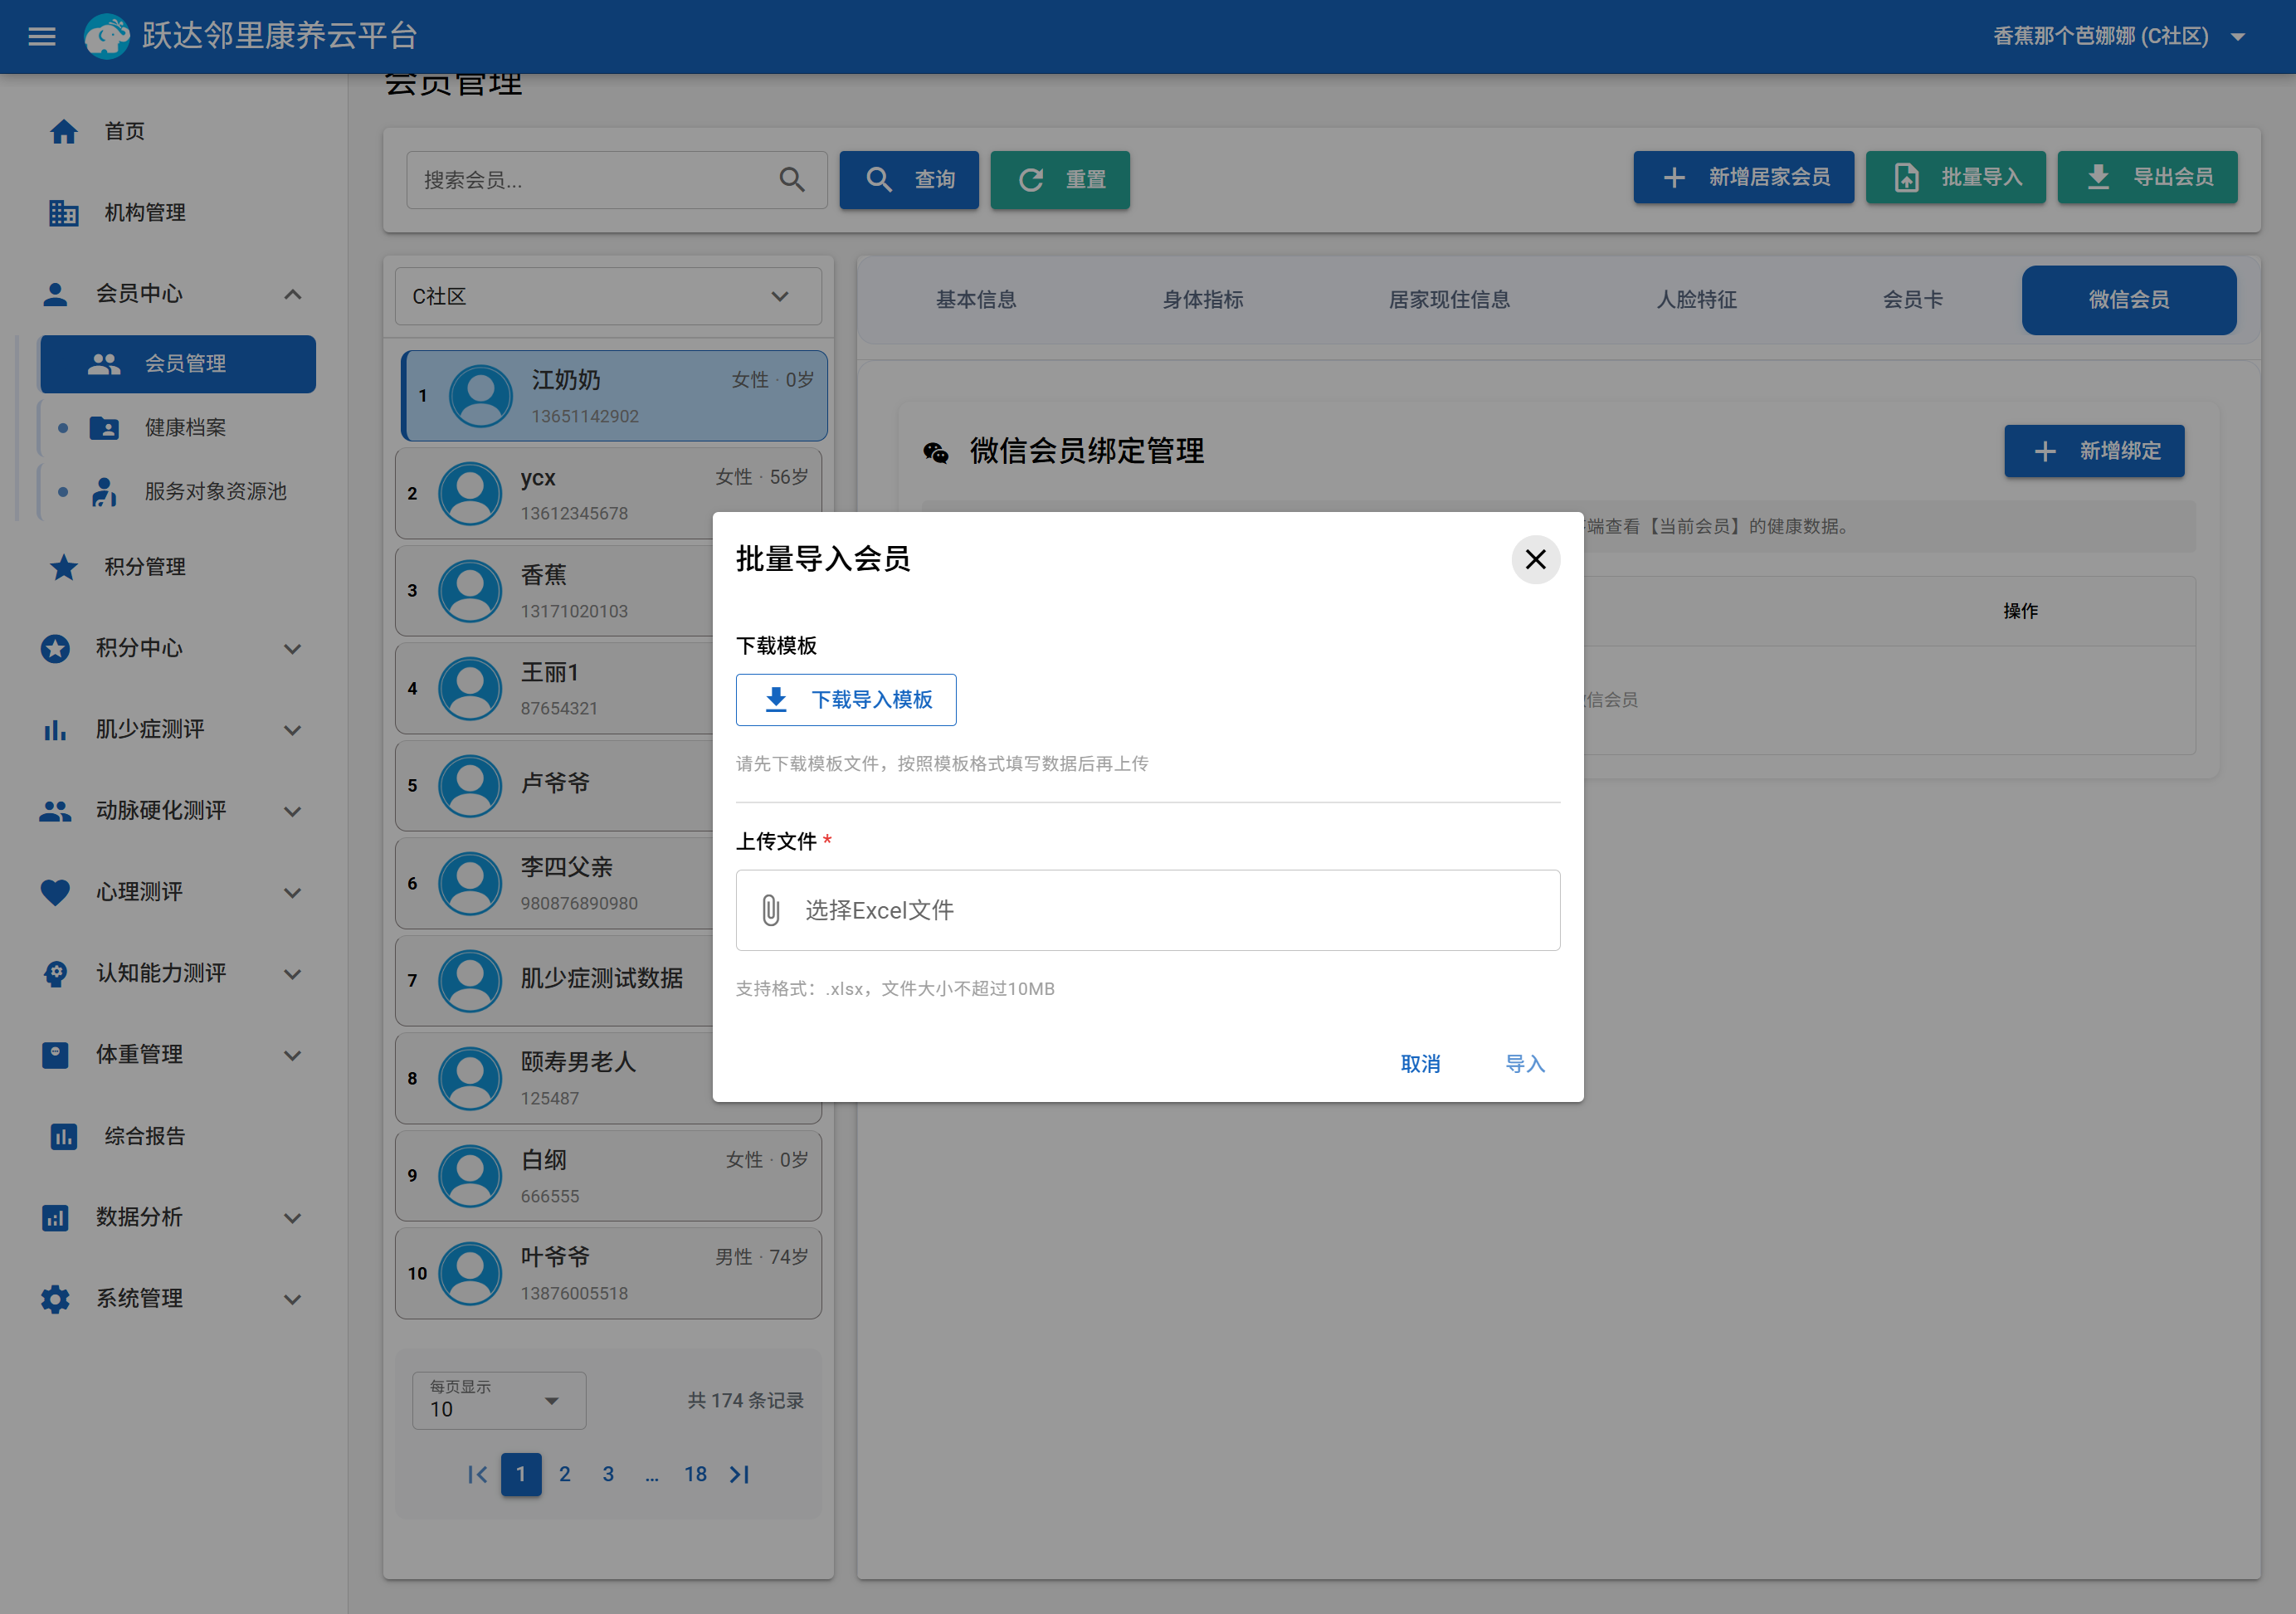Click the 查询 search button
The height and width of the screenshot is (1614, 2296).
(x=909, y=180)
